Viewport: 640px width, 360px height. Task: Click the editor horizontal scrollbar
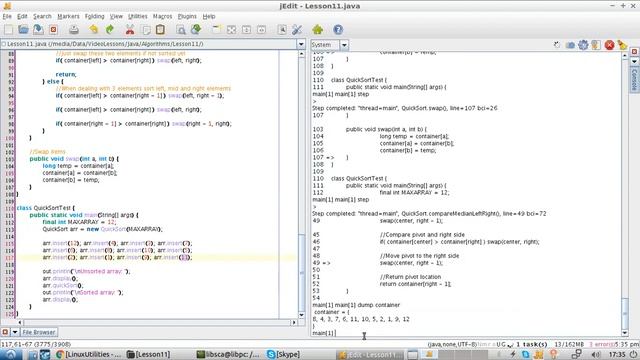tap(158, 322)
